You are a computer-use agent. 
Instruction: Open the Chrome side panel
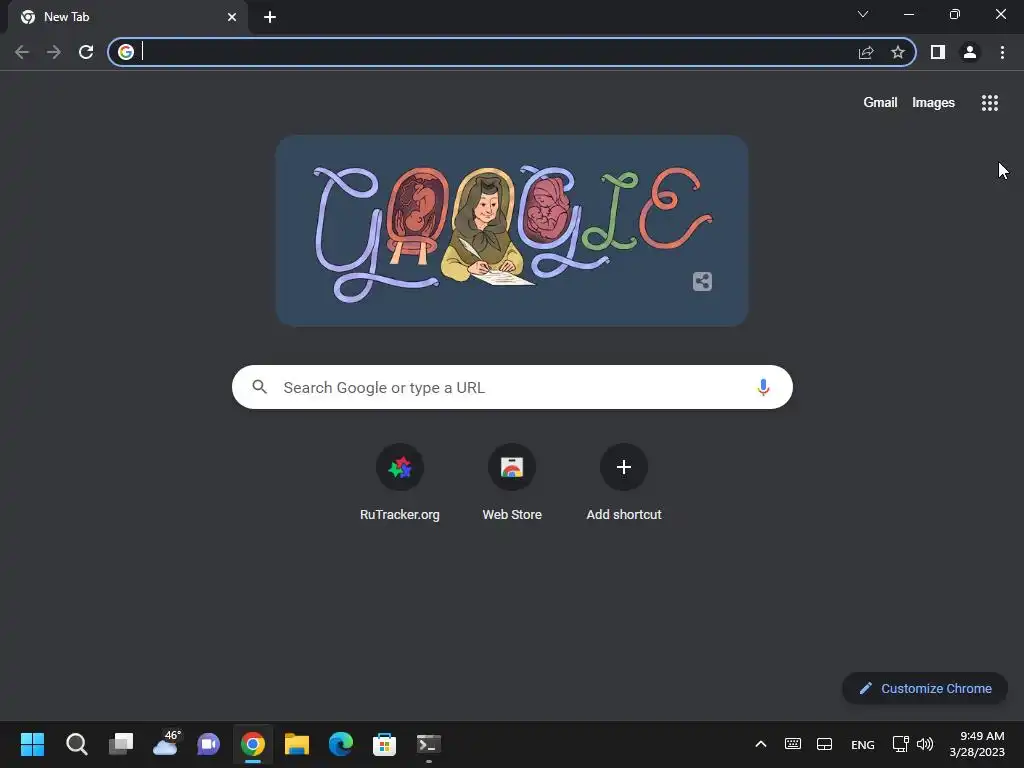point(938,52)
